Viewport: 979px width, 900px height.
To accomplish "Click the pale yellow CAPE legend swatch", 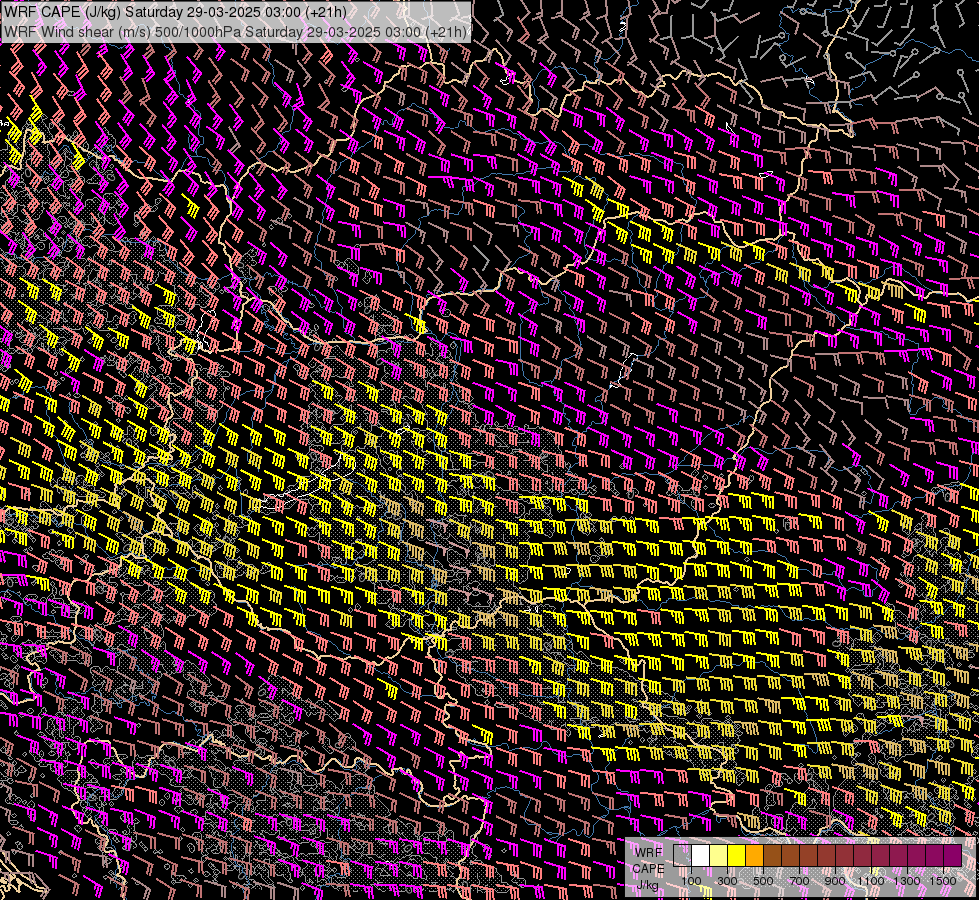I will [719, 856].
